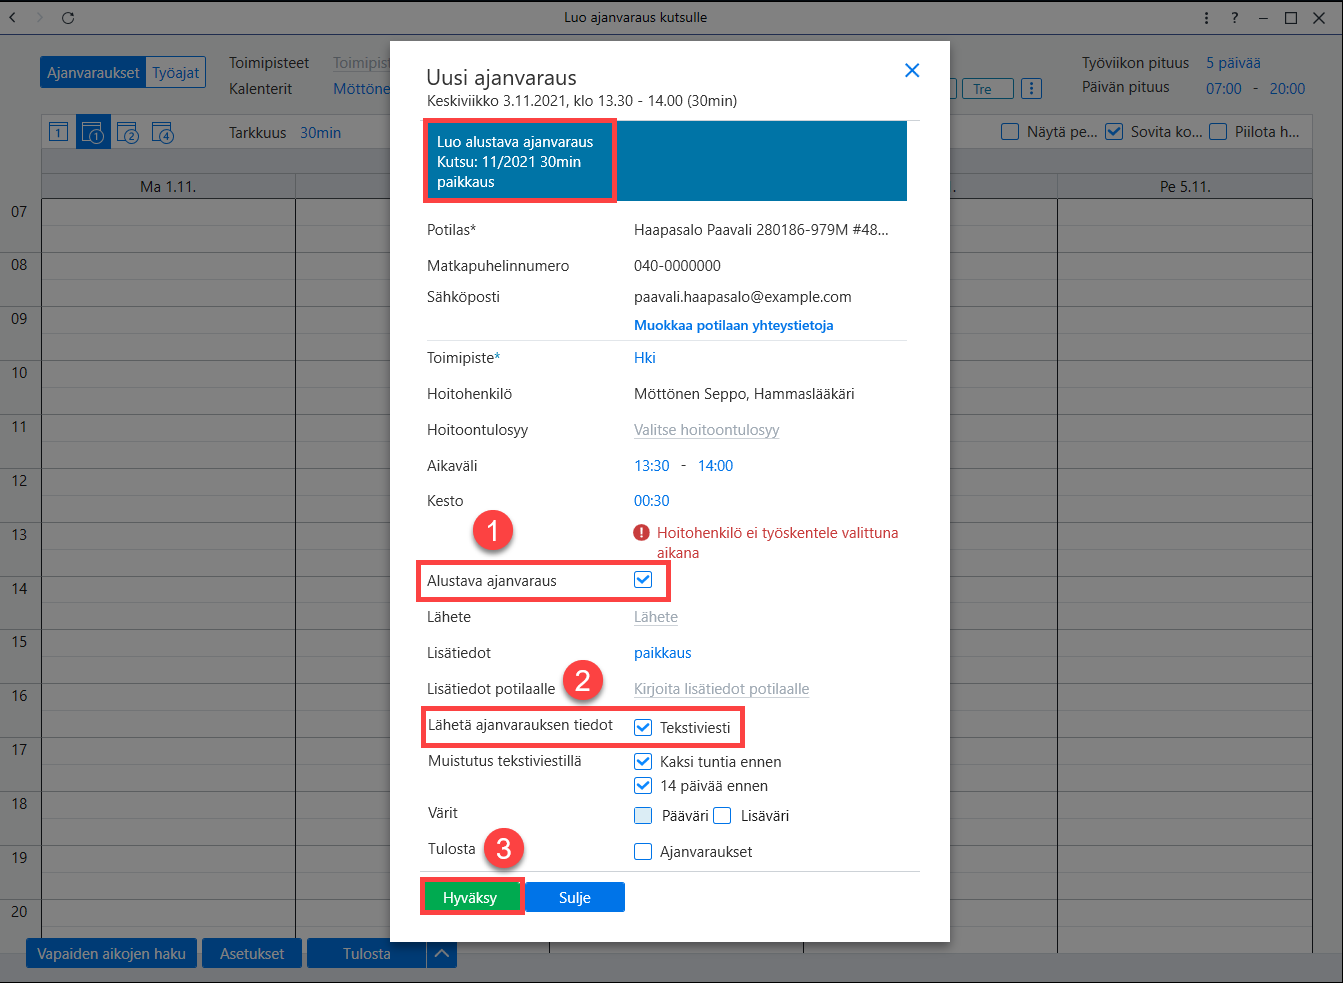Click the email paavali.haapasalo@example.com

[x=743, y=296]
